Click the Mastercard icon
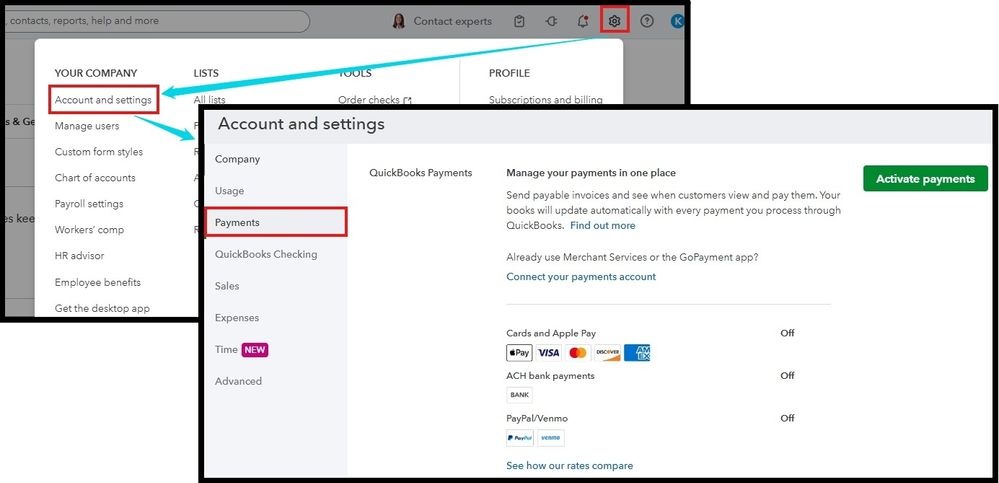 click(578, 352)
